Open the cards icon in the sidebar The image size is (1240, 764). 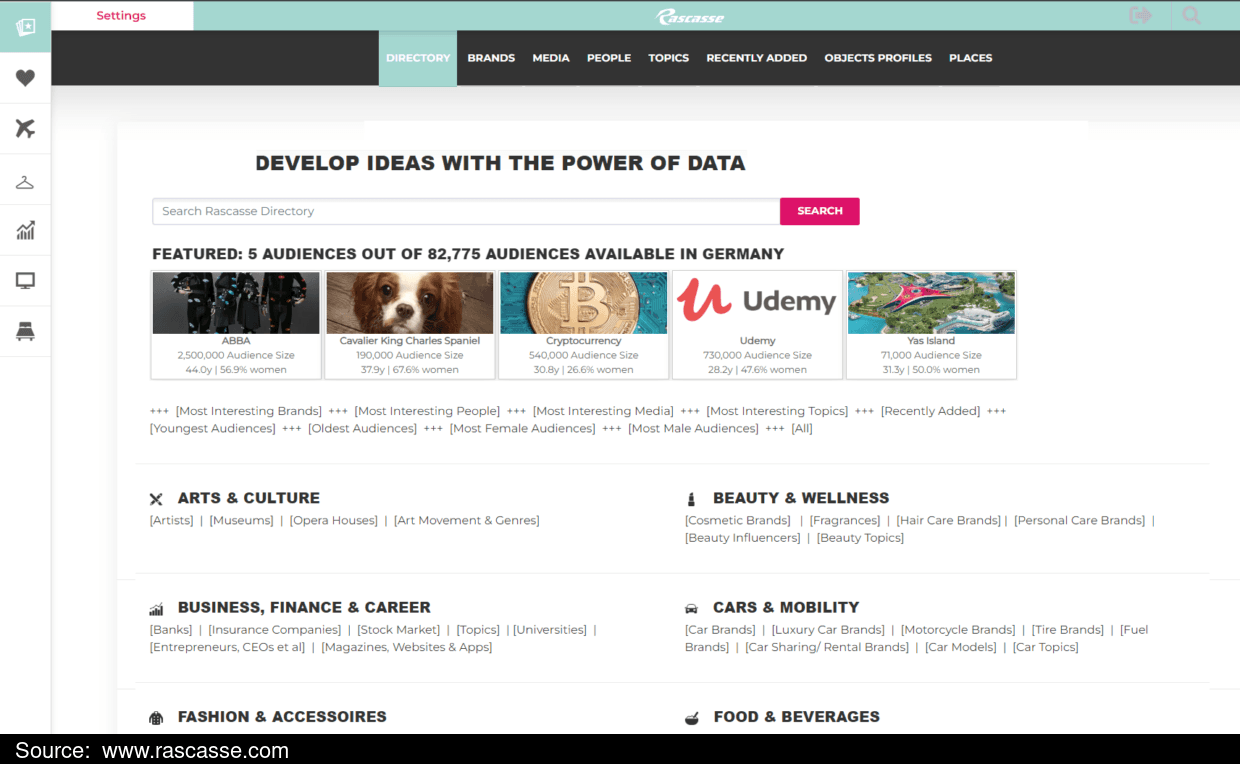click(25, 27)
